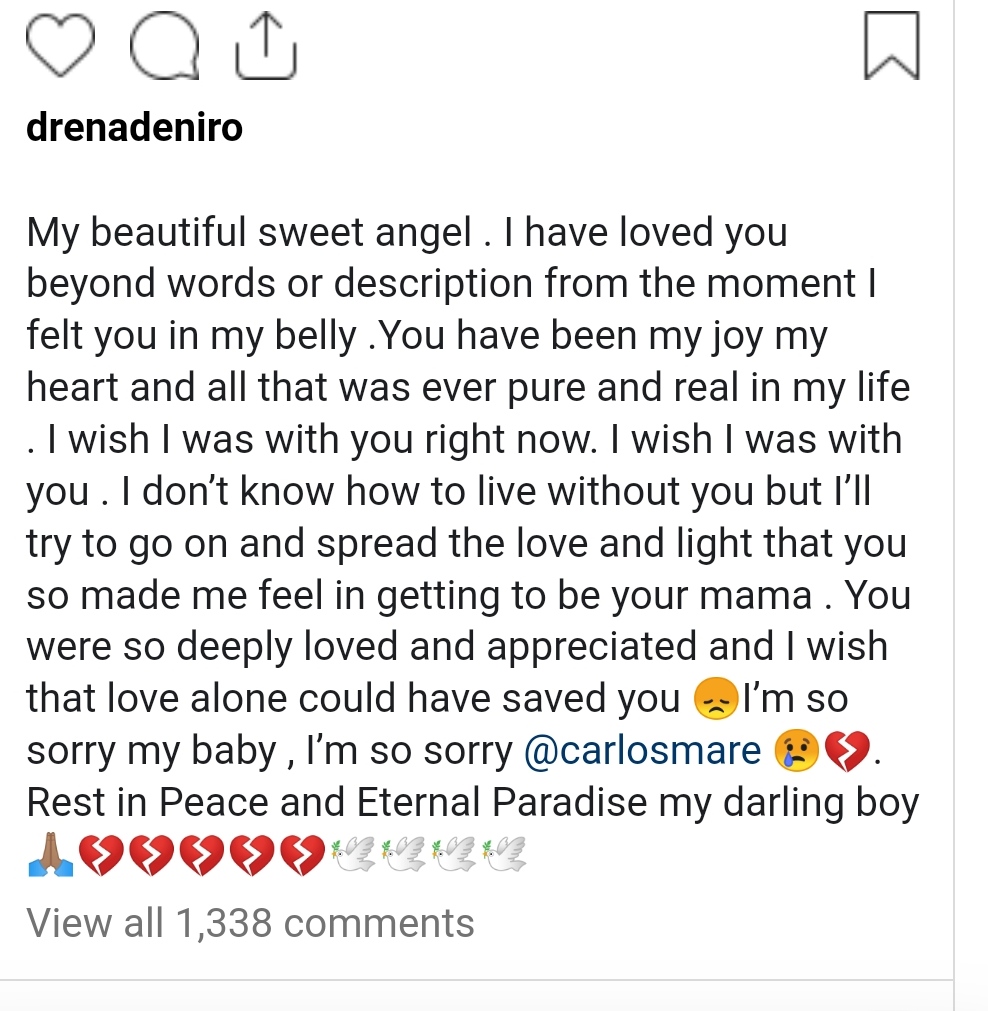Share the post using the upload arrow icon

[x=265, y=45]
